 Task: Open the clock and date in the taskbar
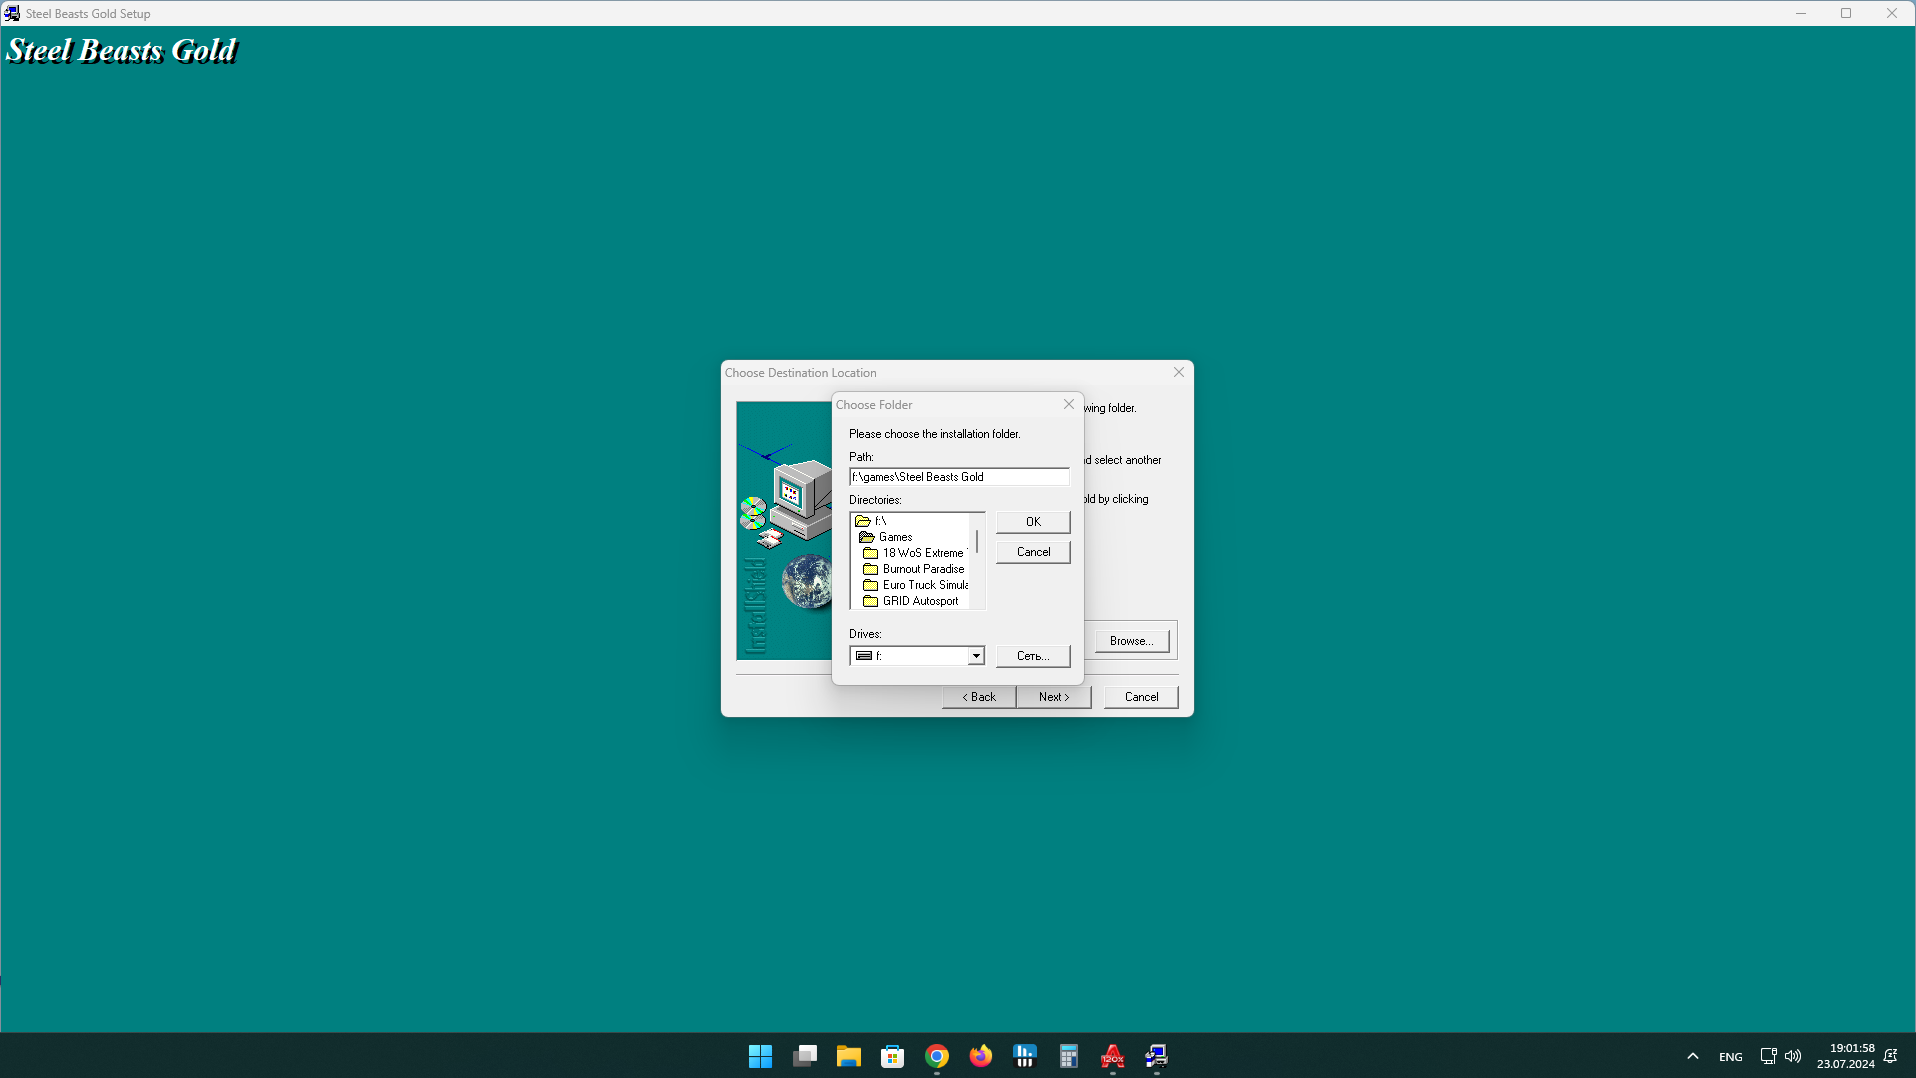[x=1846, y=1056]
